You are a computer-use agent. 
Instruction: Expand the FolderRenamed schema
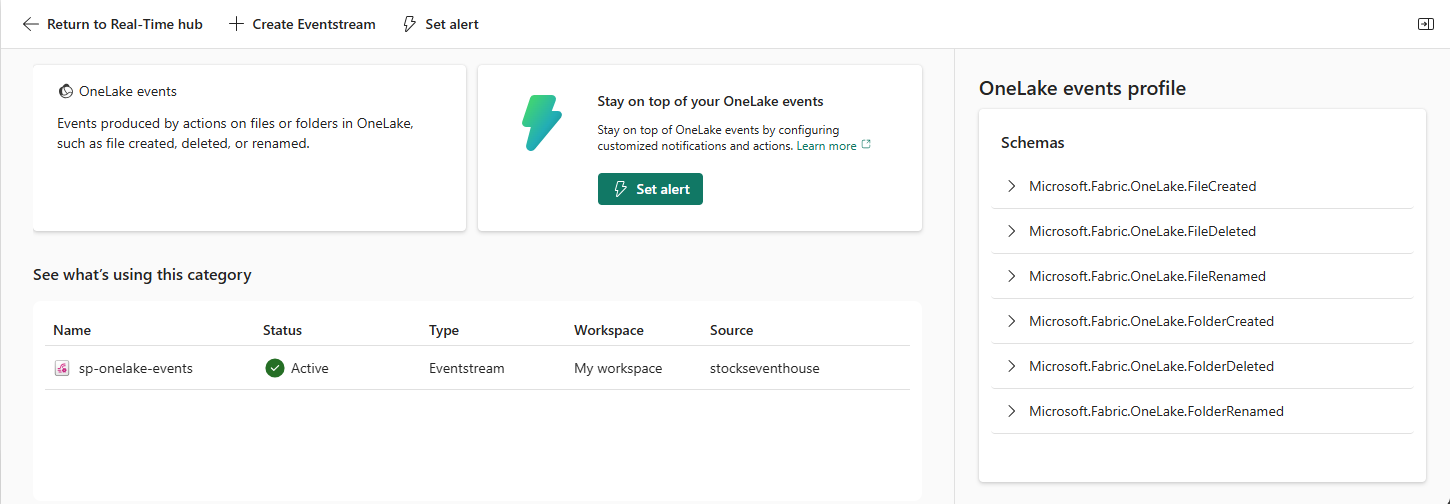1011,411
